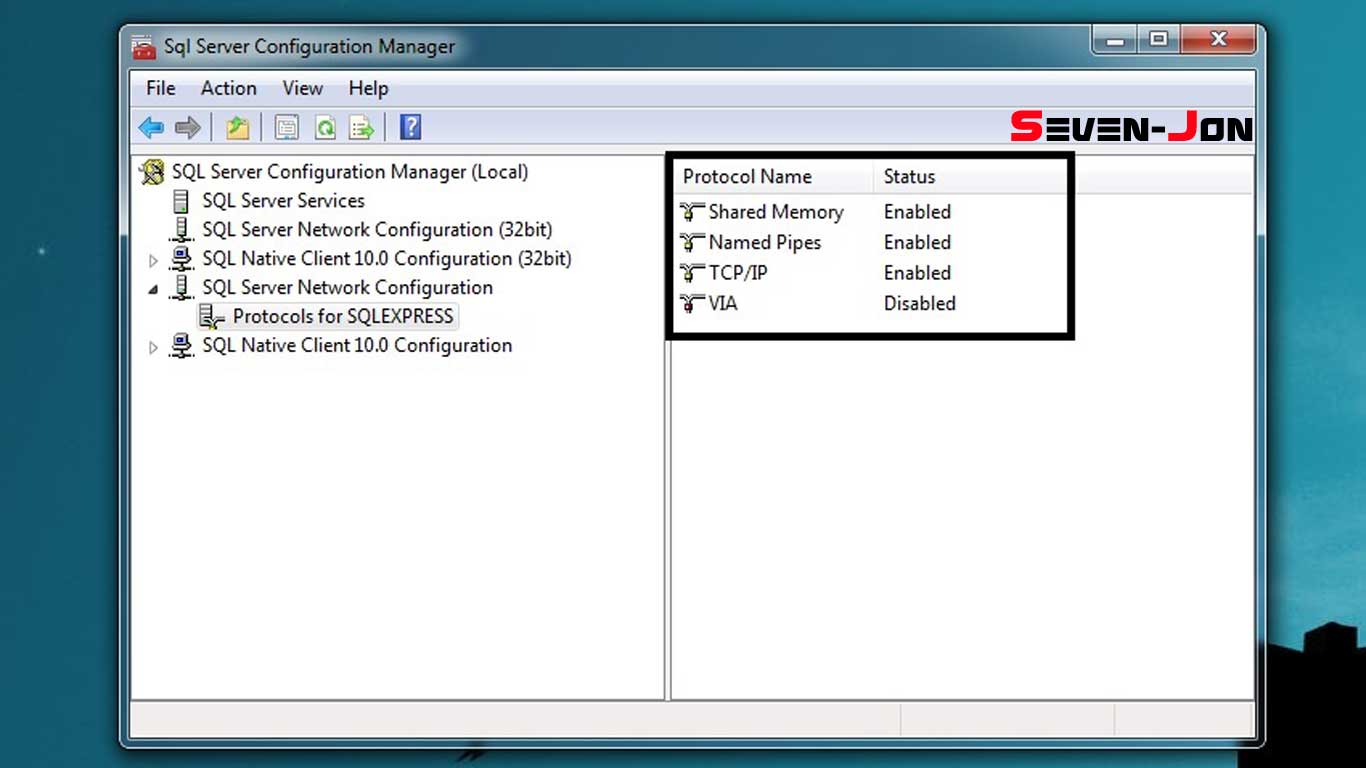Collapse SQL Server Network Configuration node
The height and width of the screenshot is (768, 1366).
153,289
